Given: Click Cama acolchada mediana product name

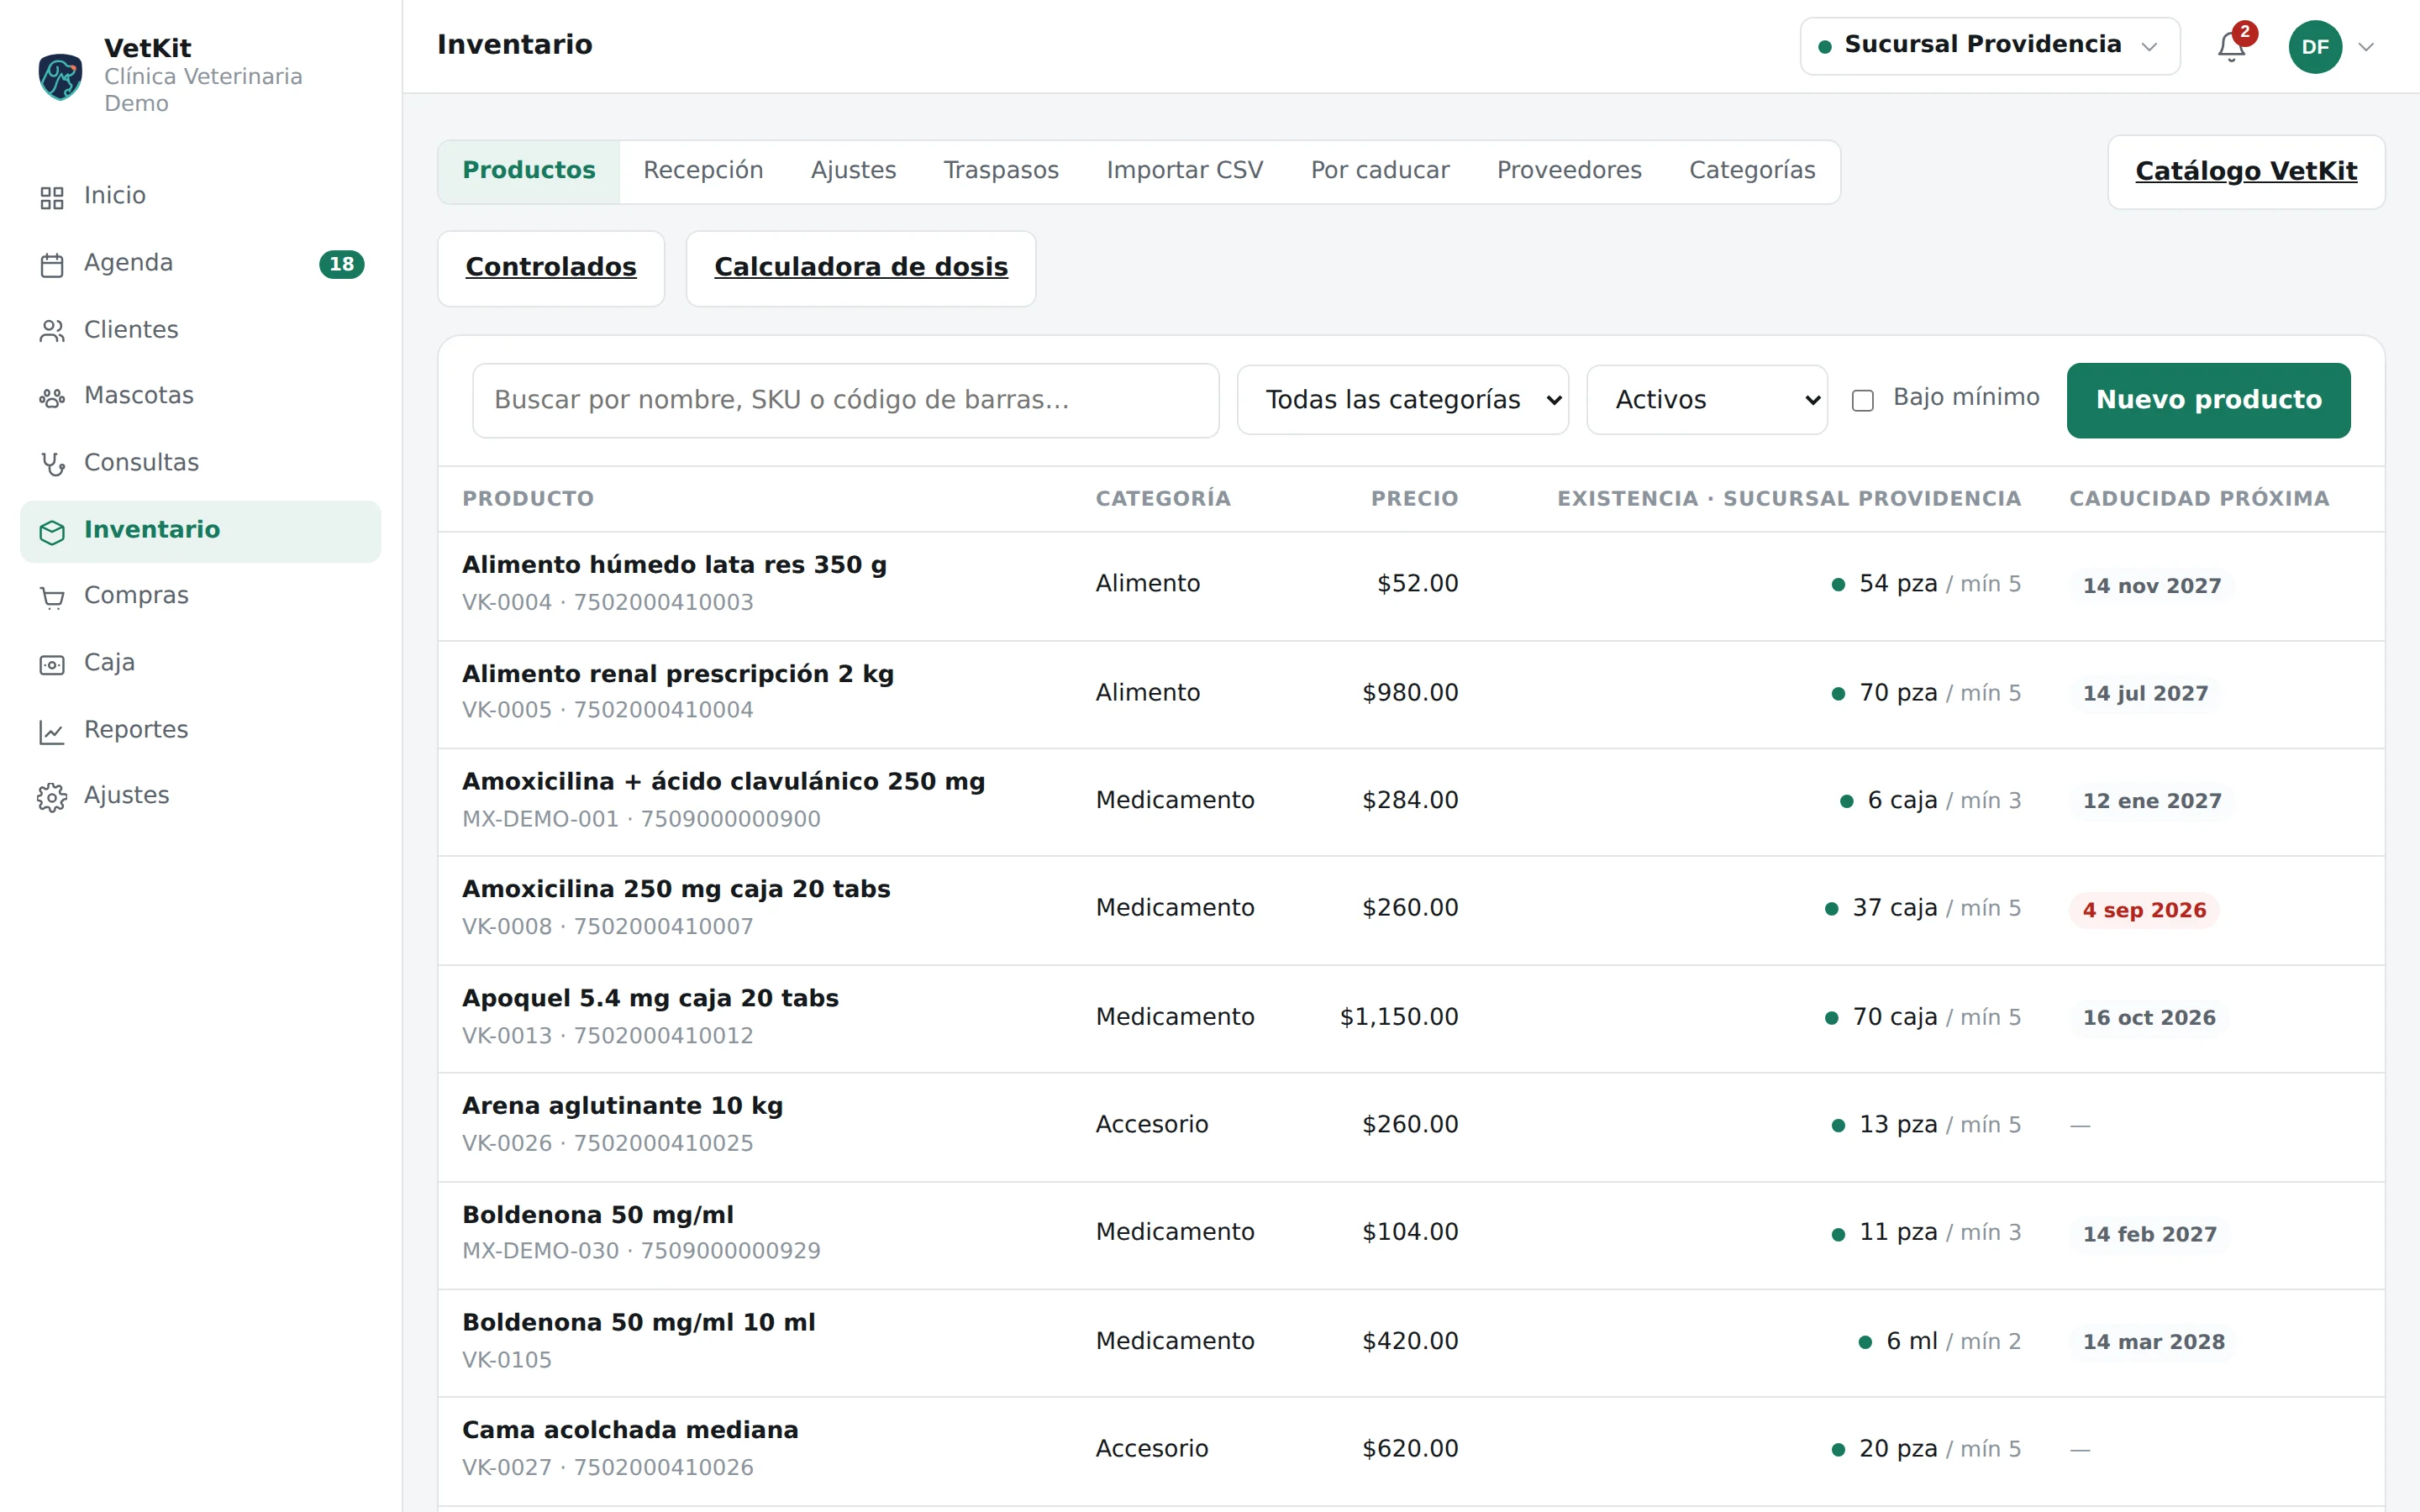Looking at the screenshot, I should [x=630, y=1430].
